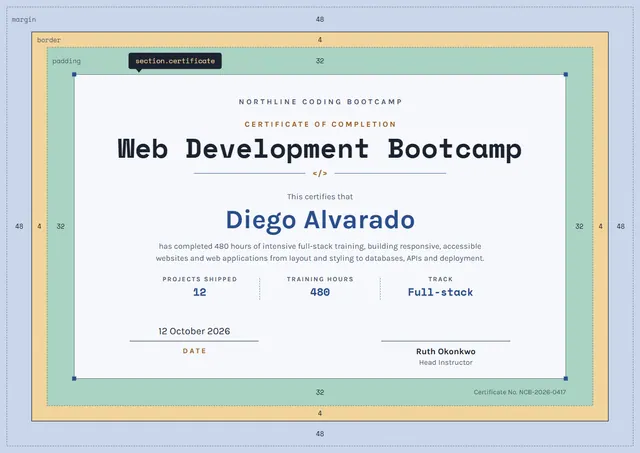Viewport: 640px width, 453px height.
Task: Click the top padding value 32
Action: tap(320, 61)
